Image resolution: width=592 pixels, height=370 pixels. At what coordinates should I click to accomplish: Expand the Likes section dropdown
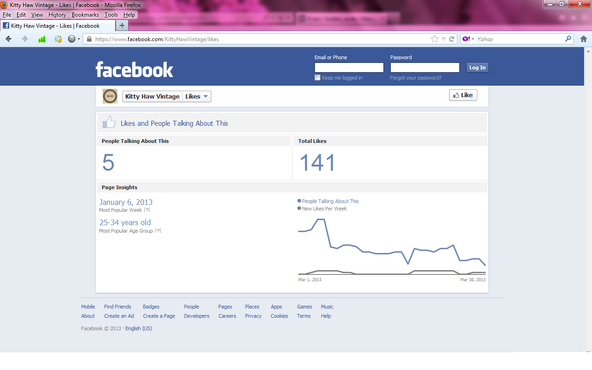click(196, 96)
